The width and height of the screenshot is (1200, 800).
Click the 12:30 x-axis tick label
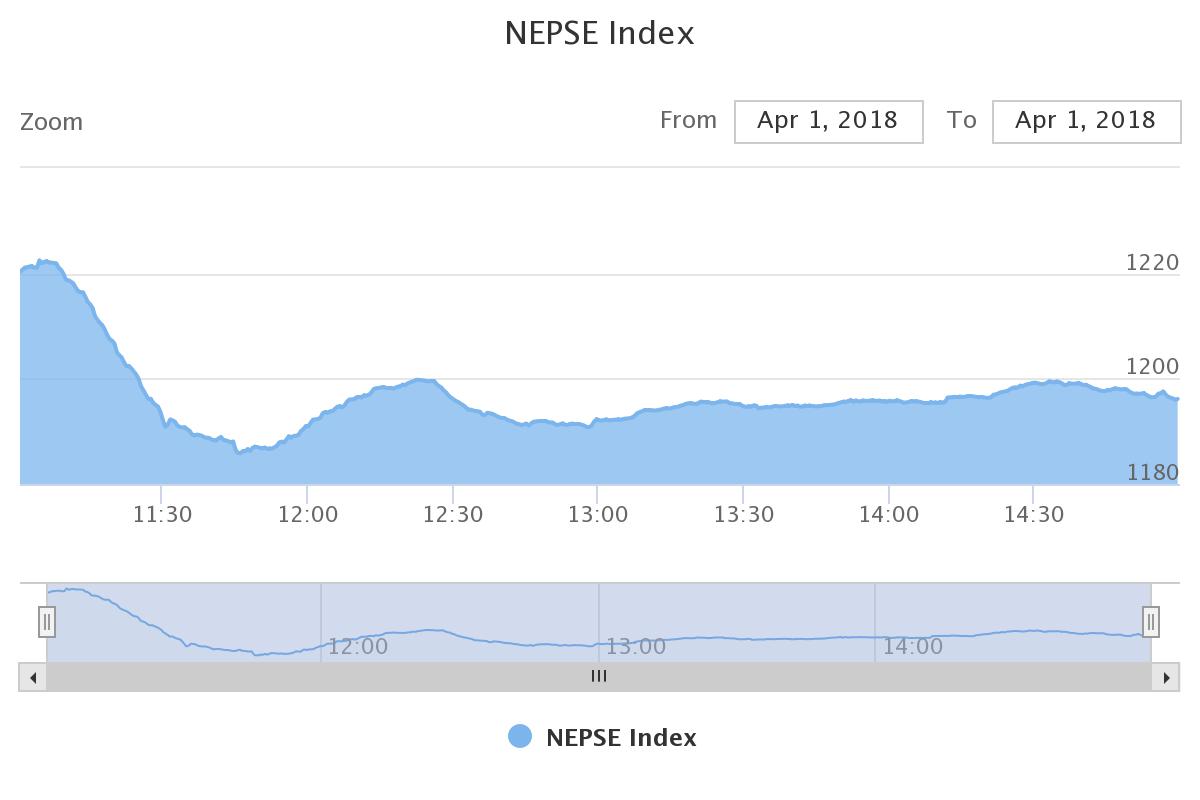click(453, 515)
